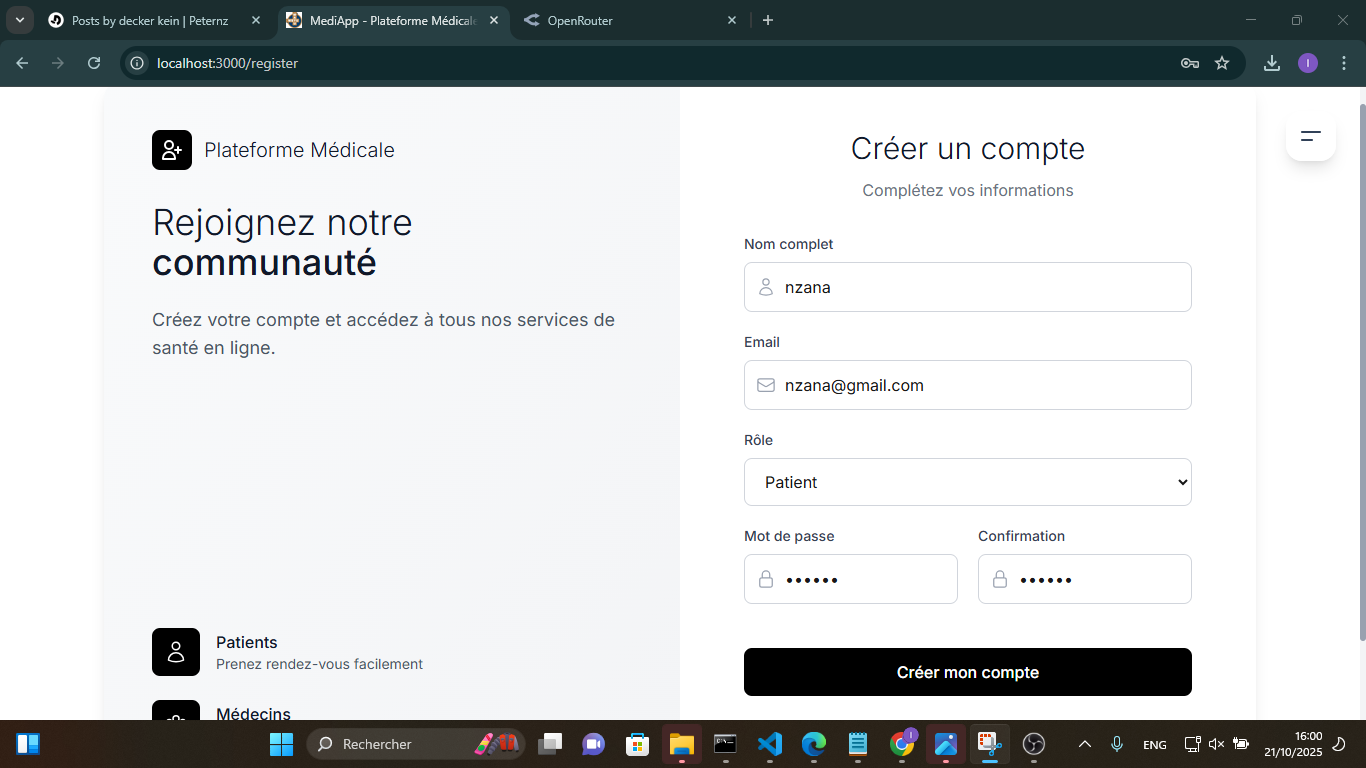Click the page vertical scrollbar
1366x768 pixels.
point(1361,370)
